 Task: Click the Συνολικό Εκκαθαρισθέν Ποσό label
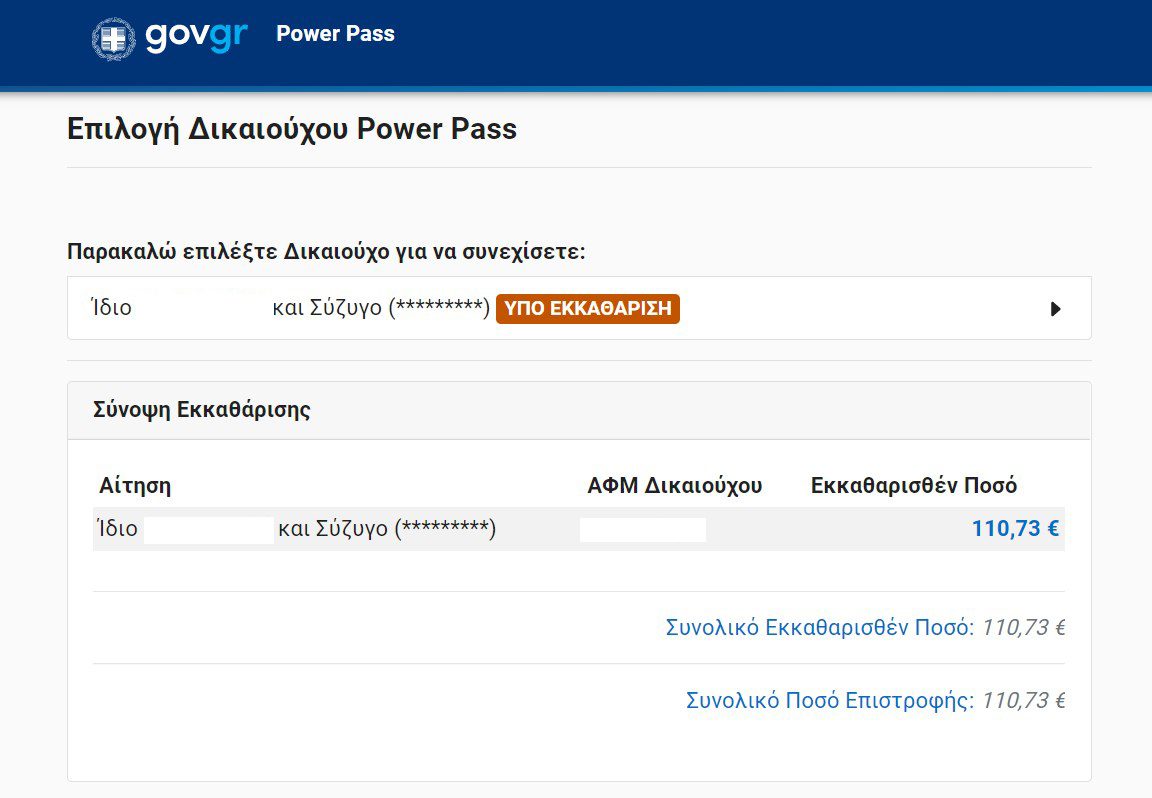(x=819, y=628)
